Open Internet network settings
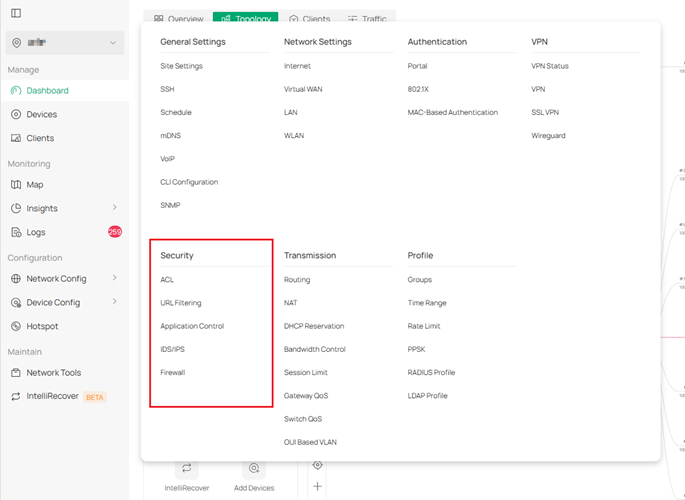Image resolution: width=685 pixels, height=500 pixels. coord(297,66)
